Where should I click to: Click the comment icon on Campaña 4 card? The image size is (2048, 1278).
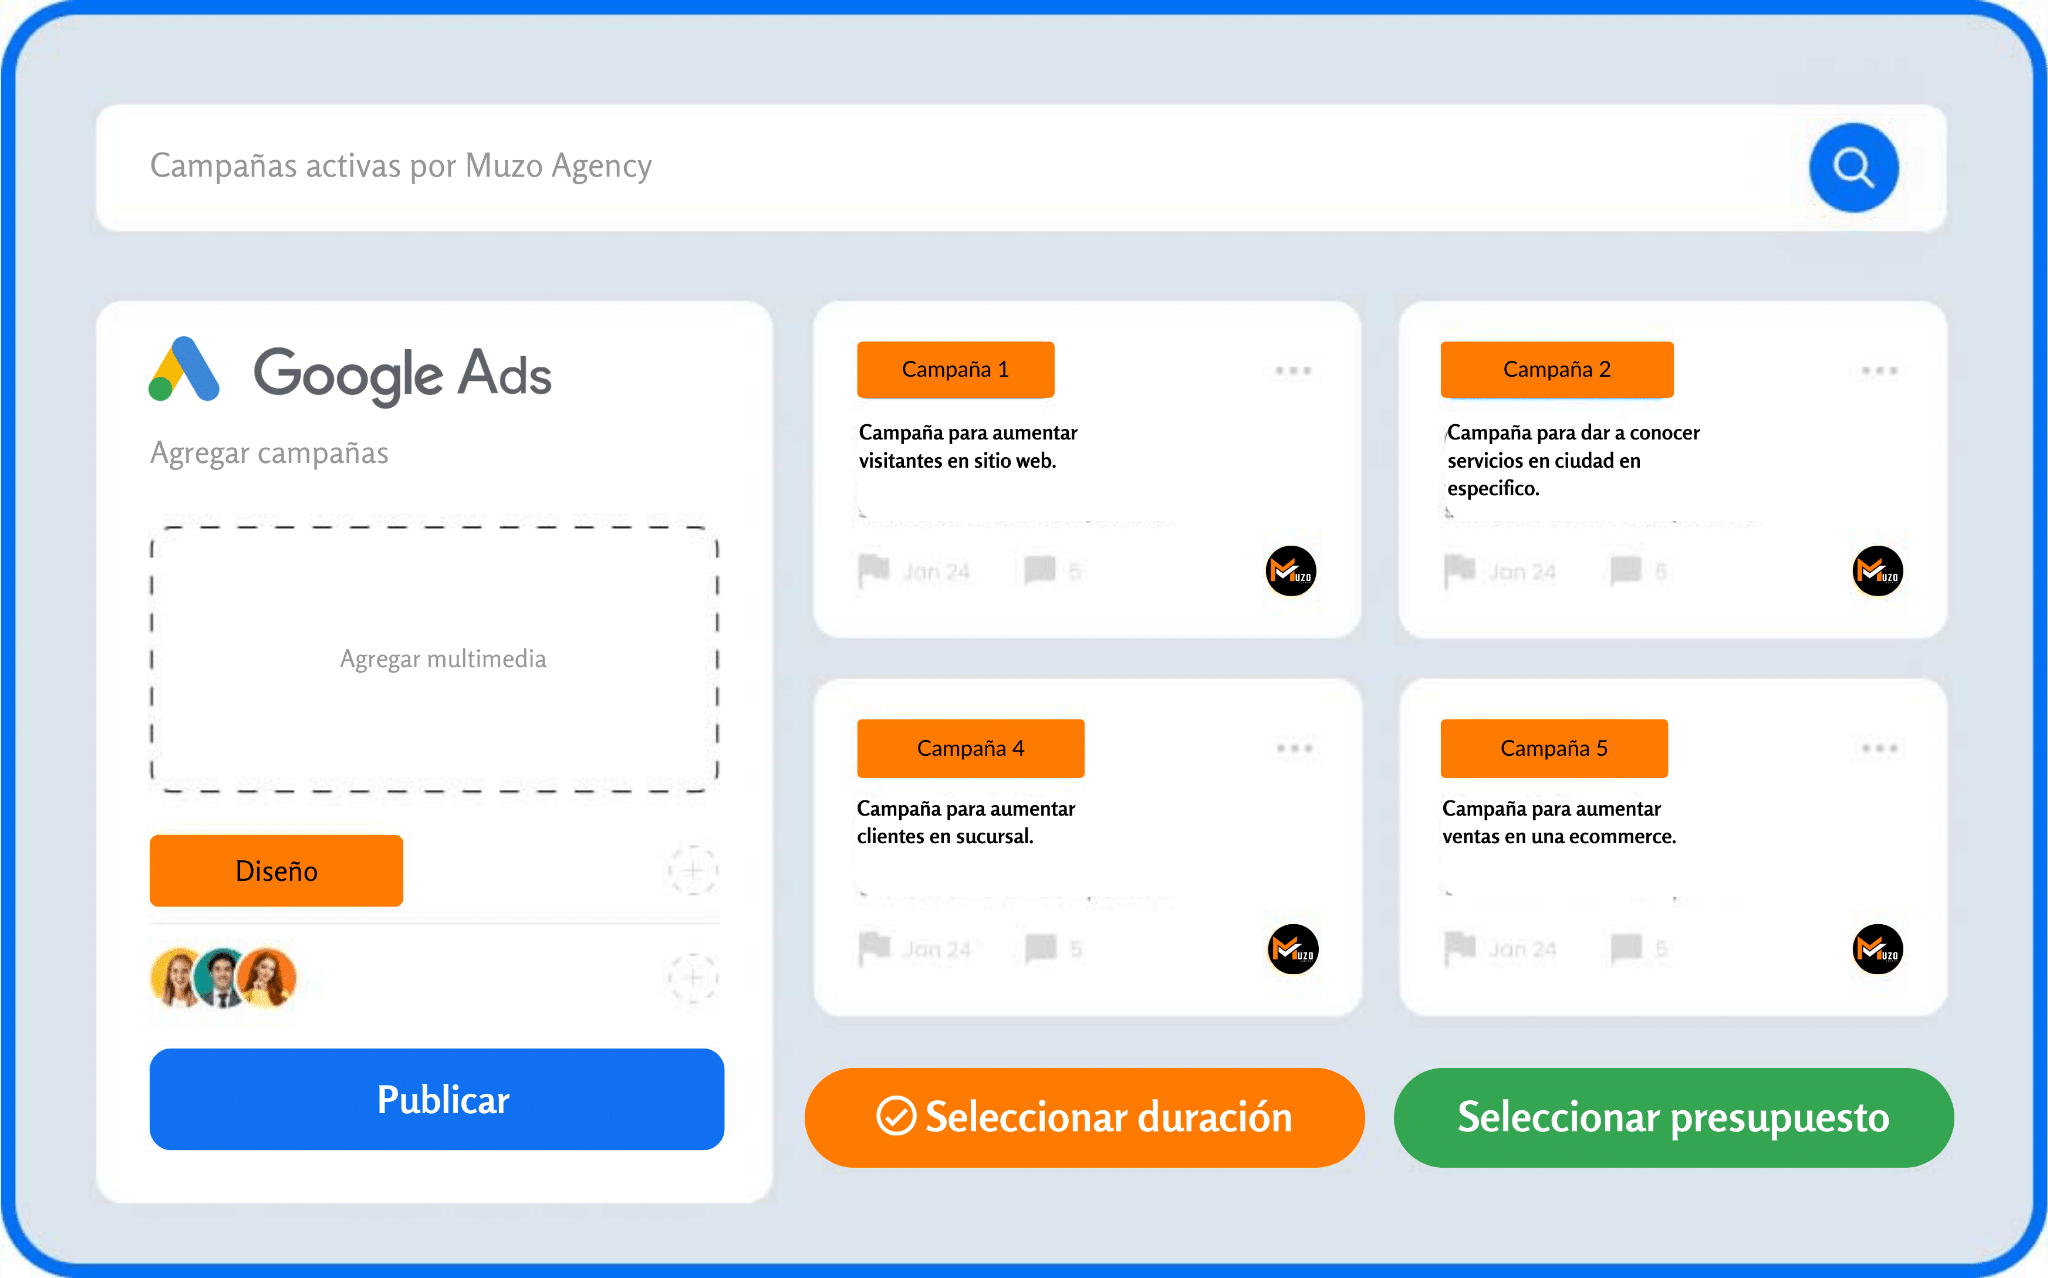click(1041, 948)
